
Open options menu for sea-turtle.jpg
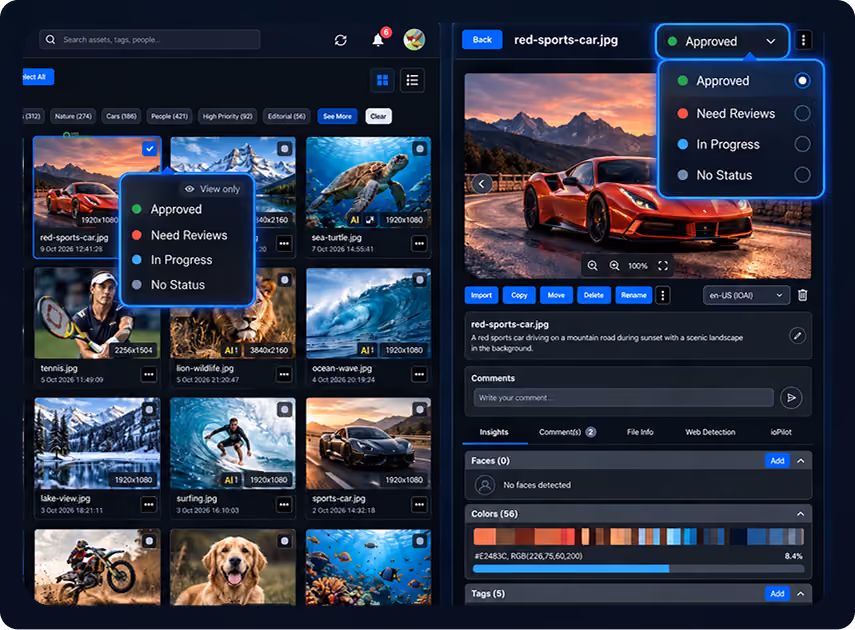pyautogui.click(x=419, y=243)
